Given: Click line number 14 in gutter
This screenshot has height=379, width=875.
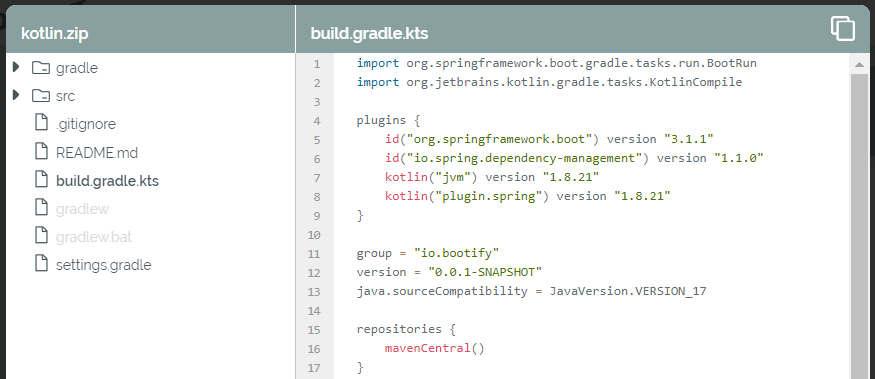Looking at the screenshot, I should (x=315, y=310).
